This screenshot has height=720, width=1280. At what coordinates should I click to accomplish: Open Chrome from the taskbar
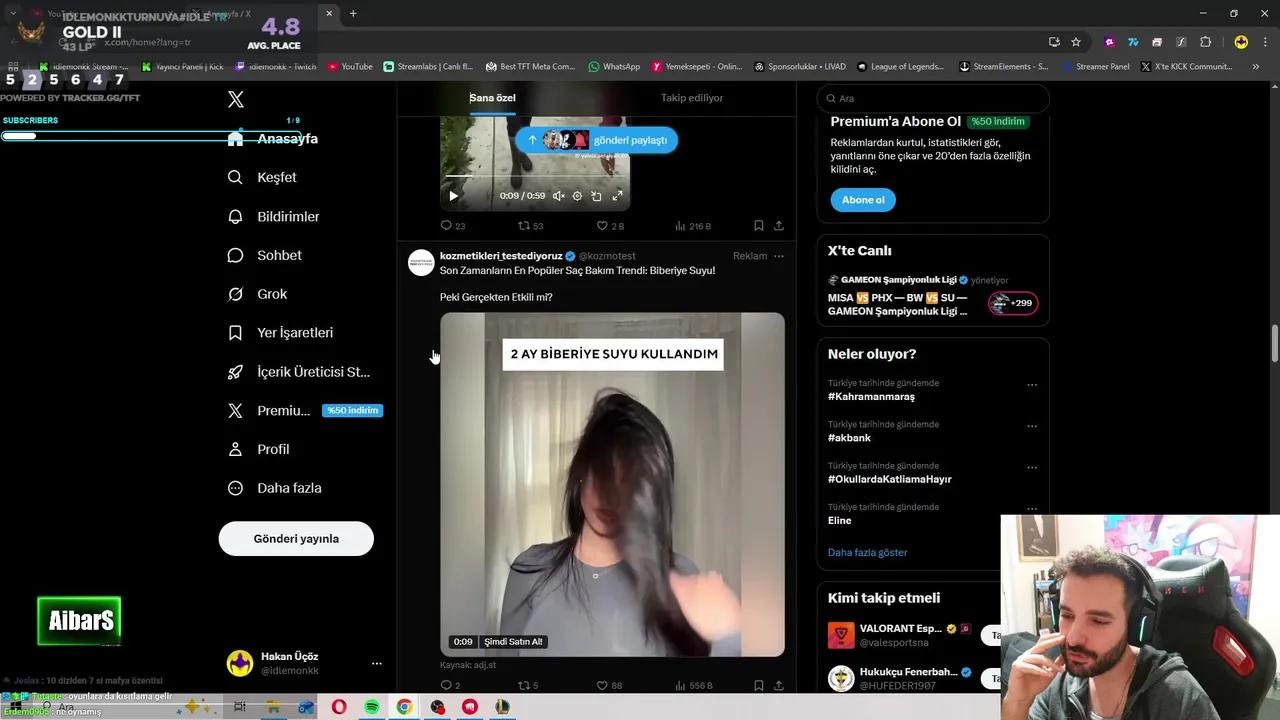(404, 707)
